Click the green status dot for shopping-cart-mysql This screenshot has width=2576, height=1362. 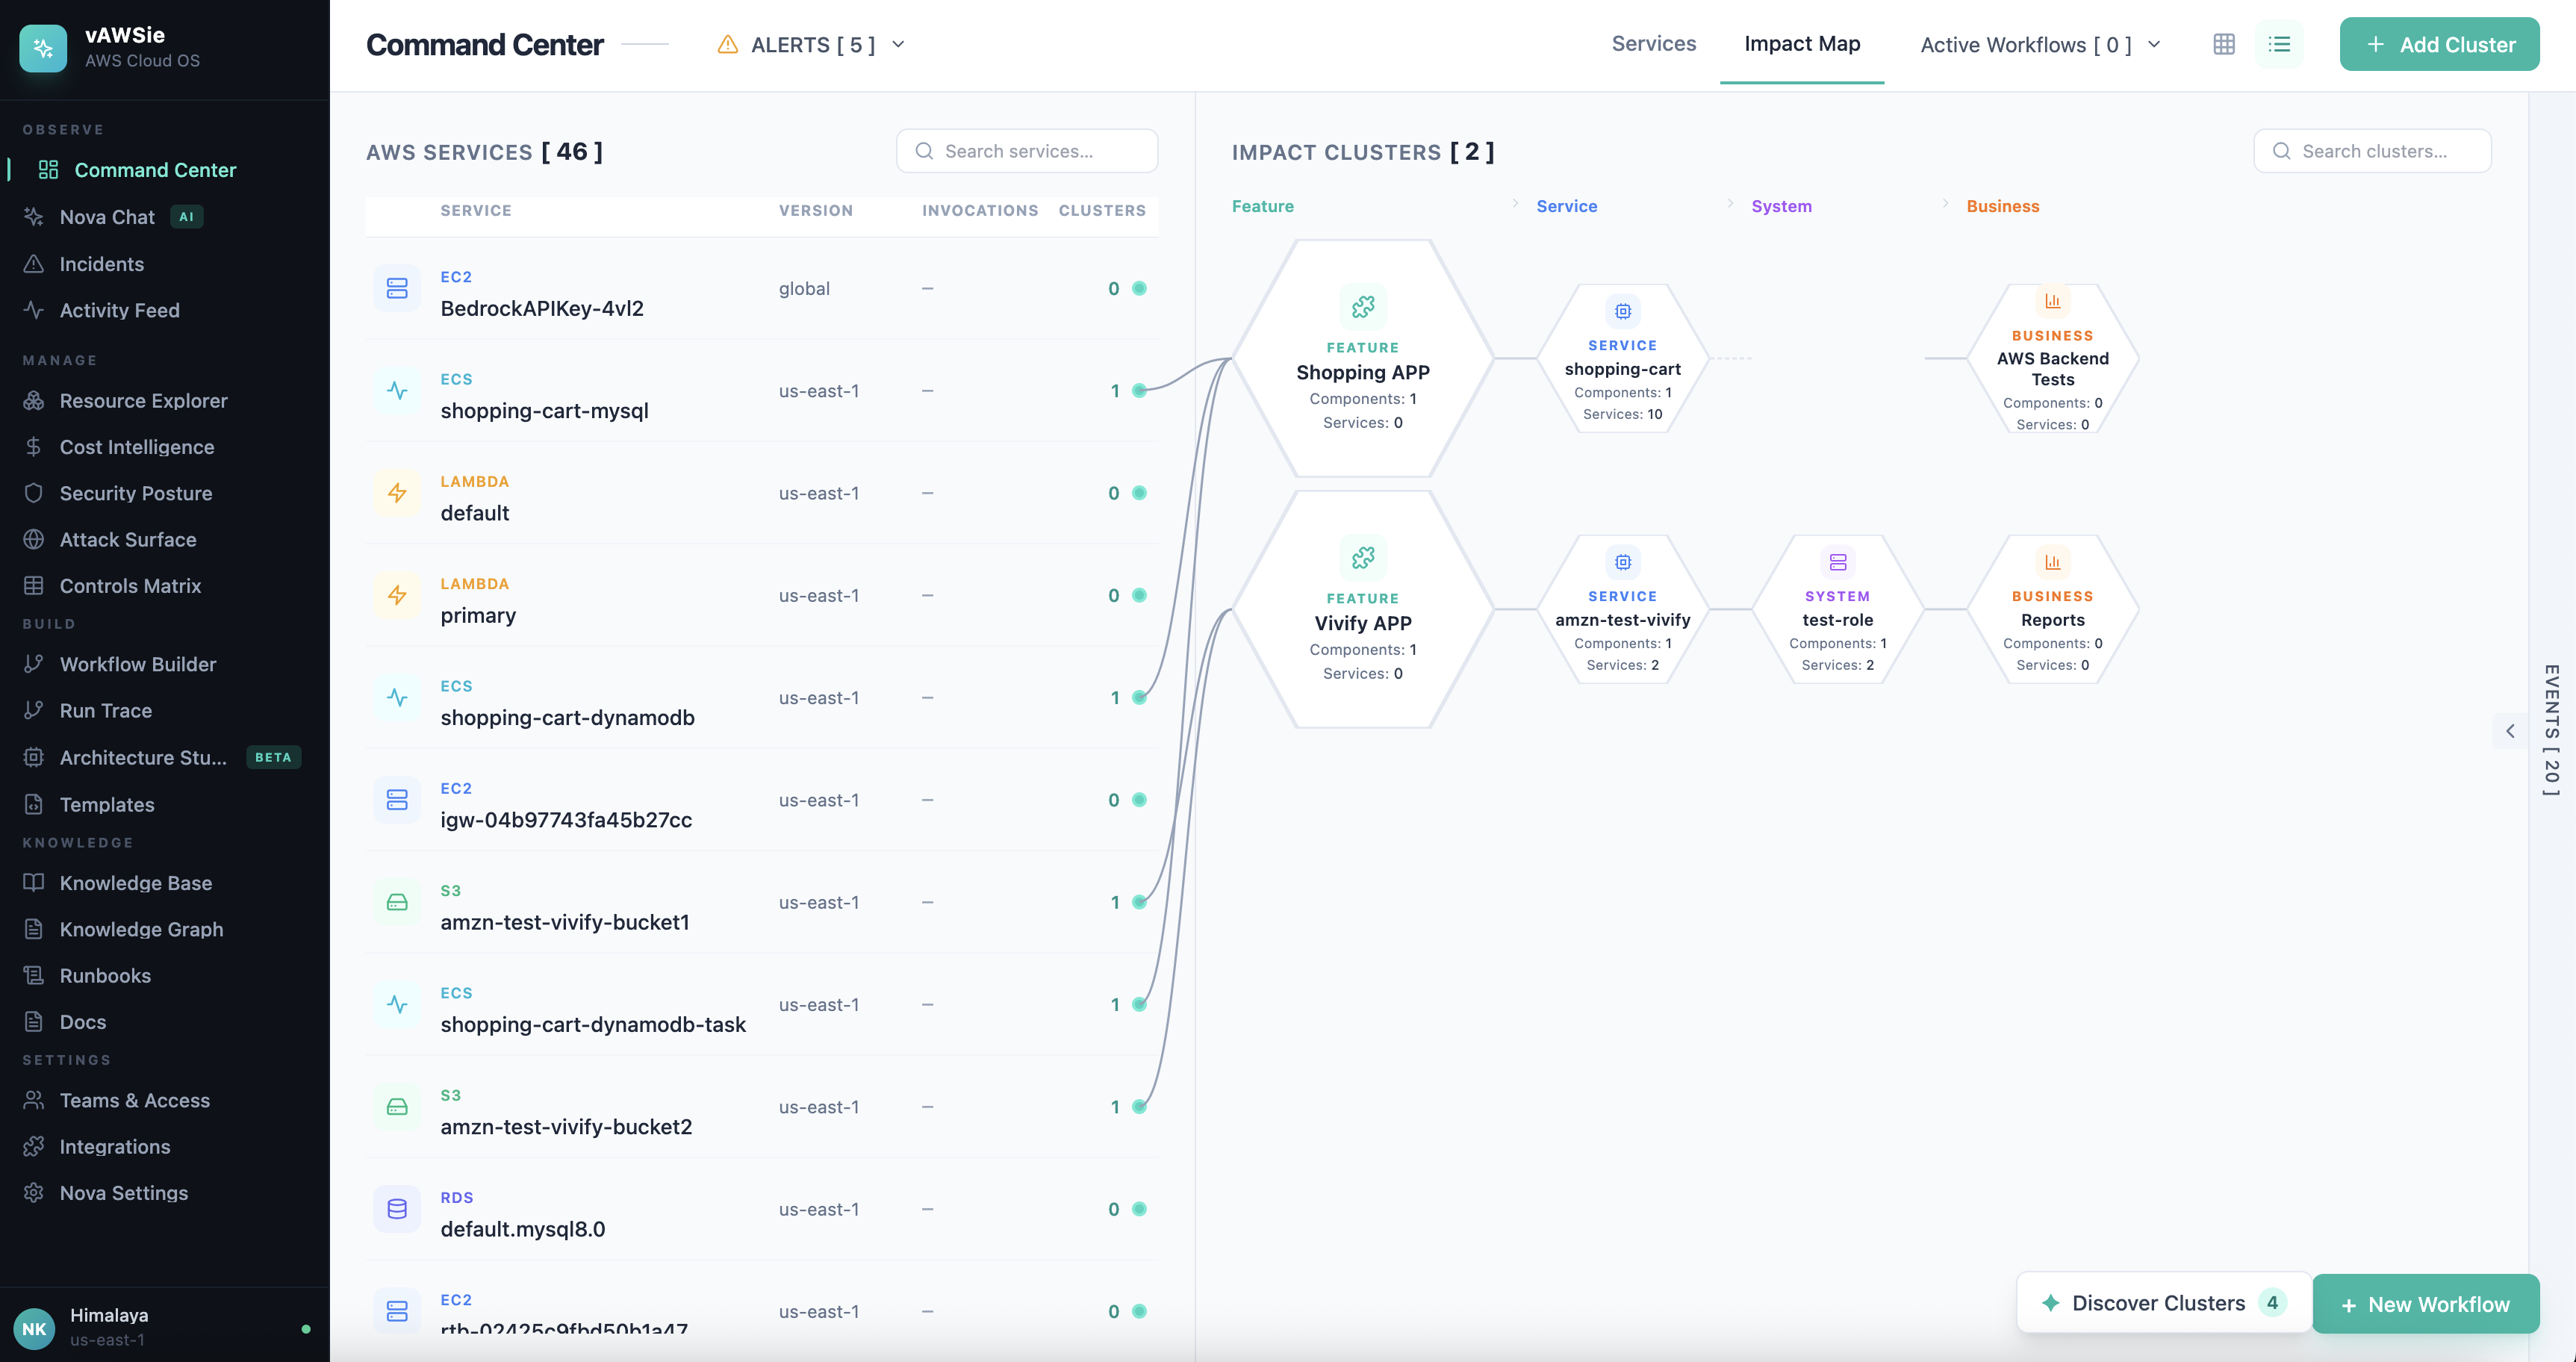[x=1139, y=391]
